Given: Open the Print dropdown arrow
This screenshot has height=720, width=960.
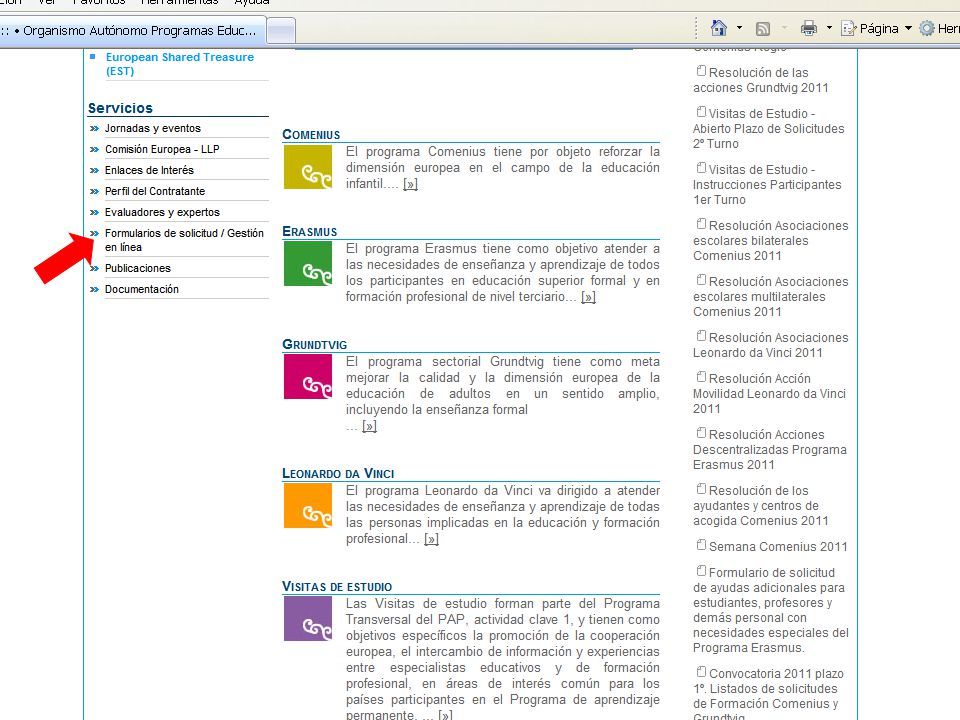Looking at the screenshot, I should coord(829,28).
